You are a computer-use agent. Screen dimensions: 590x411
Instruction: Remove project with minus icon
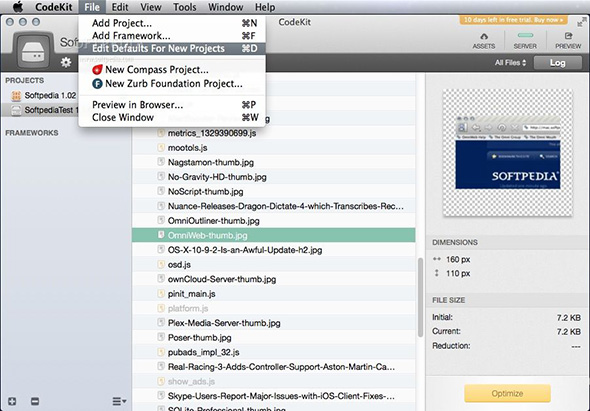(35, 401)
